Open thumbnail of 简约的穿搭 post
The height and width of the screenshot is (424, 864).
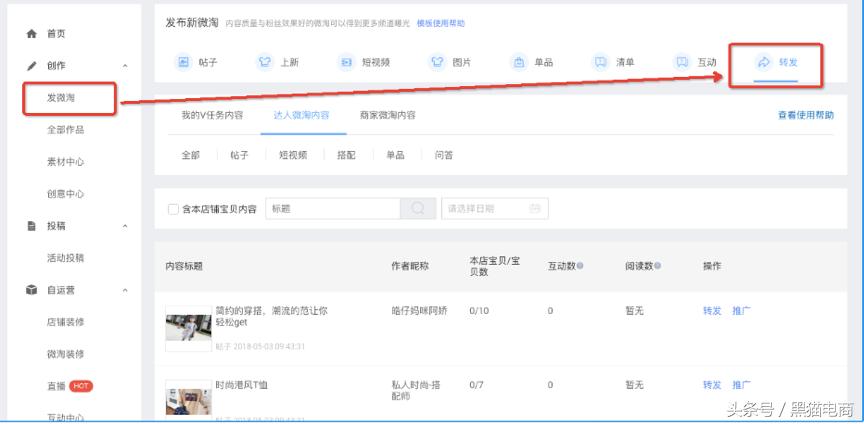coord(188,328)
